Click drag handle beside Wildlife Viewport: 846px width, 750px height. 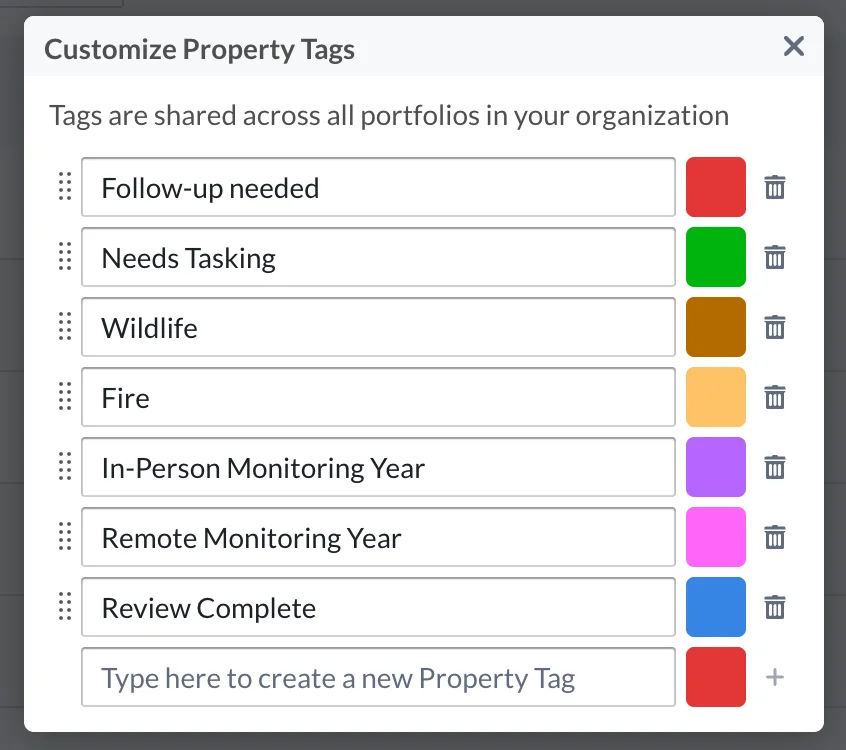pyautogui.click(x=65, y=326)
